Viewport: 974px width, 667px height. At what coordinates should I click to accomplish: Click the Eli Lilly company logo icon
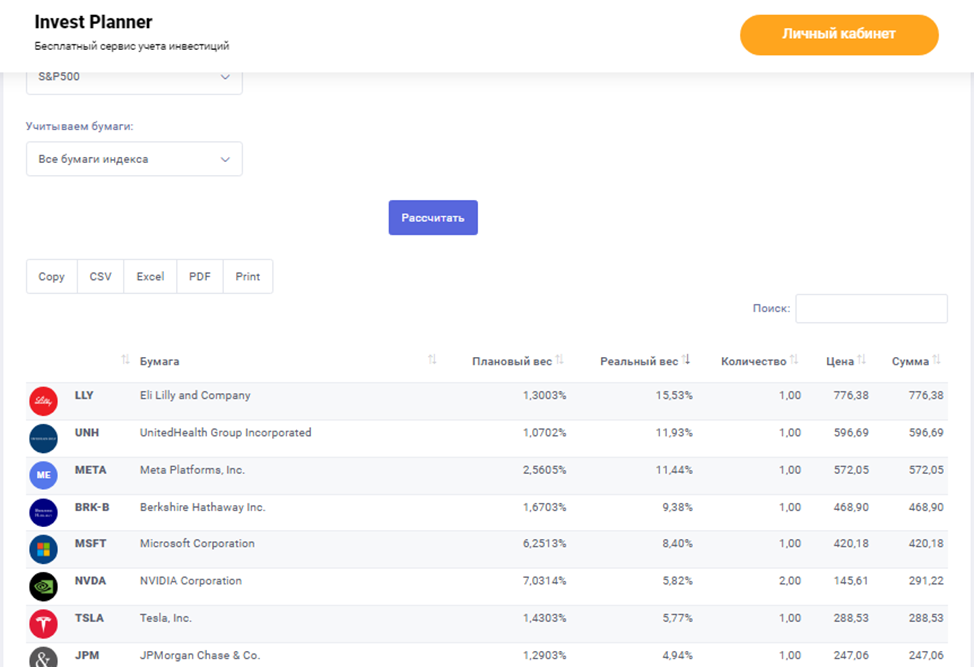click(43, 401)
